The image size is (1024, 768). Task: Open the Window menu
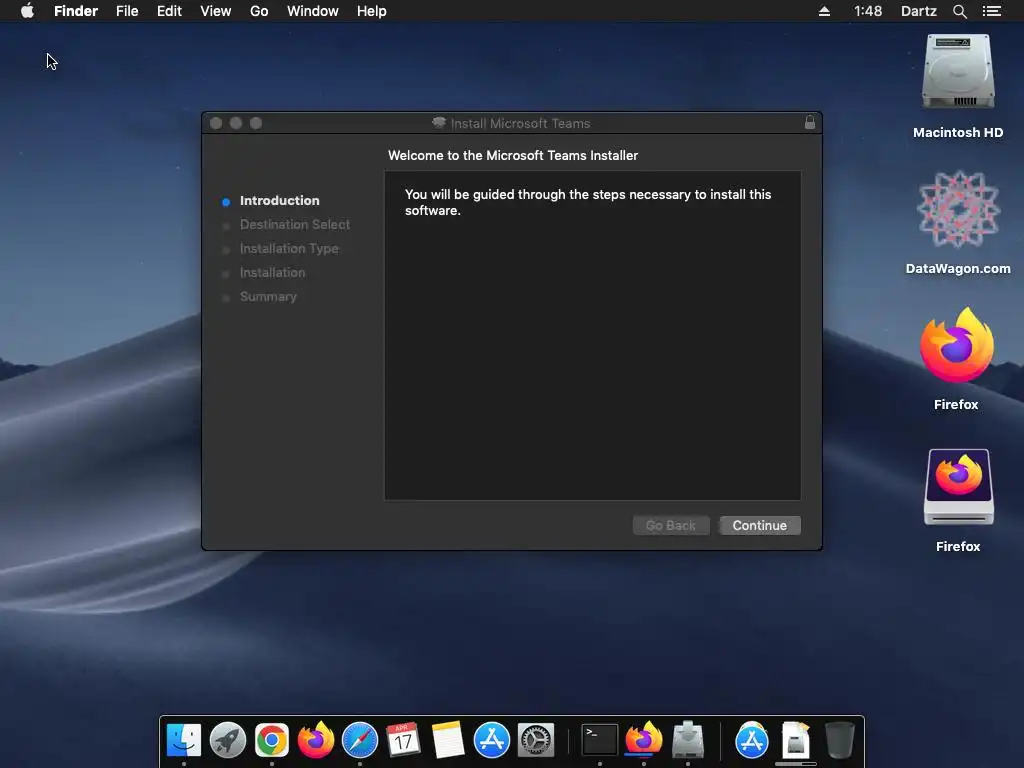coord(313,11)
